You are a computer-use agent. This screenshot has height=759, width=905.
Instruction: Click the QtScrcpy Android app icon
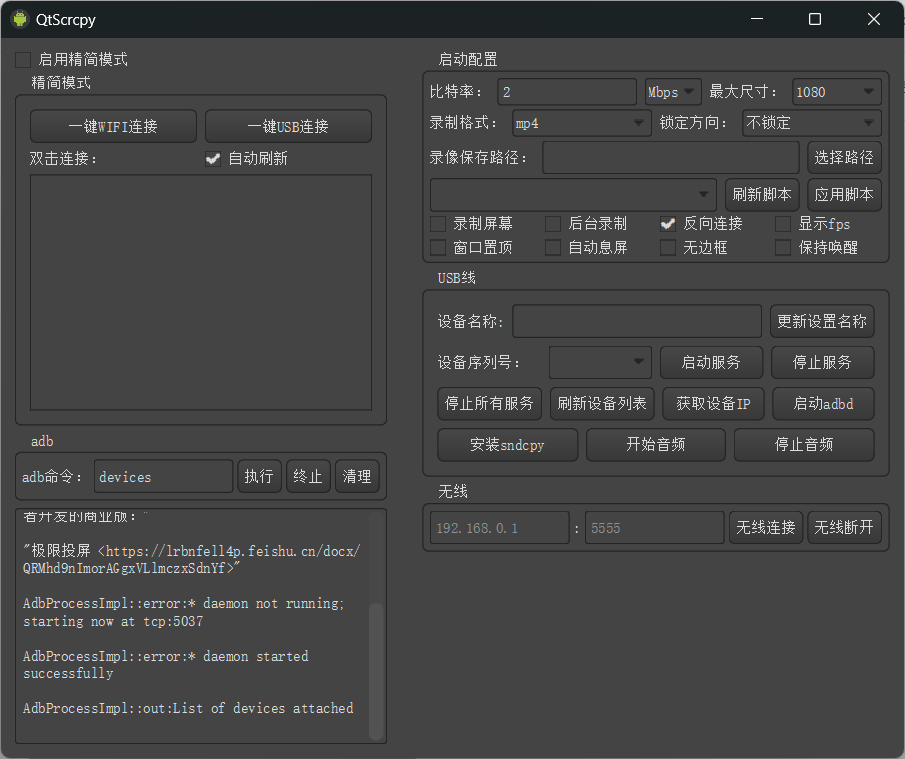[20, 19]
